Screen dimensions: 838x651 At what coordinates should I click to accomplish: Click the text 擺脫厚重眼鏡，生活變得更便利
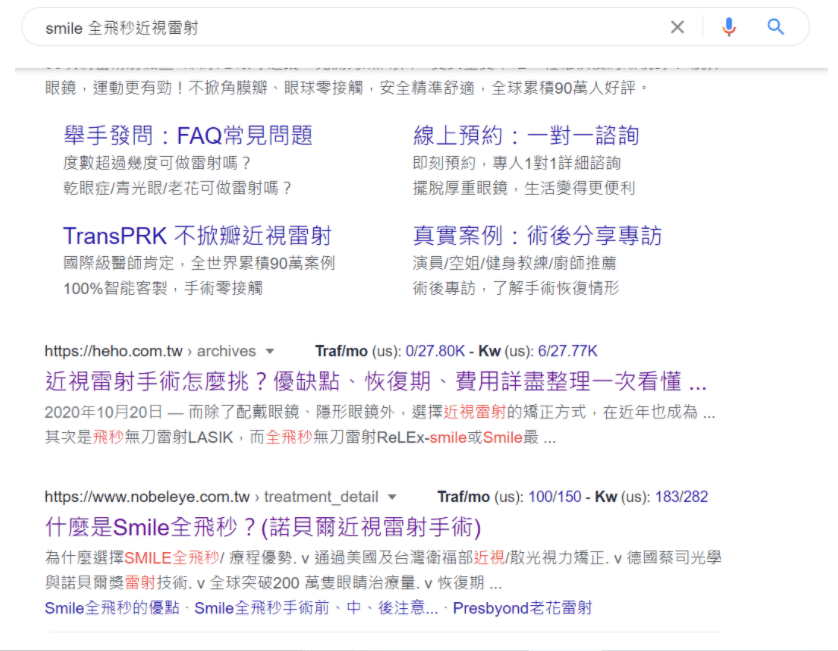pyautogui.click(x=524, y=188)
